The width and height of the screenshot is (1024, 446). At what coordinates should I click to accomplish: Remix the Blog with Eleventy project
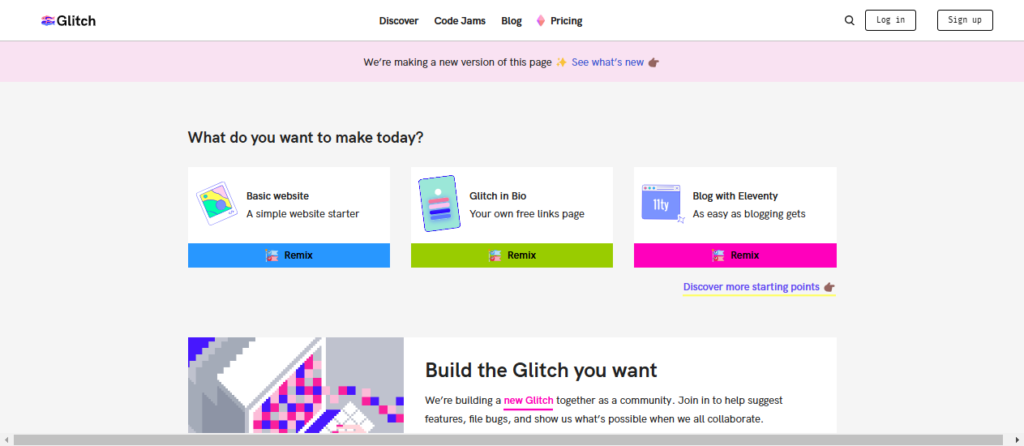point(735,255)
